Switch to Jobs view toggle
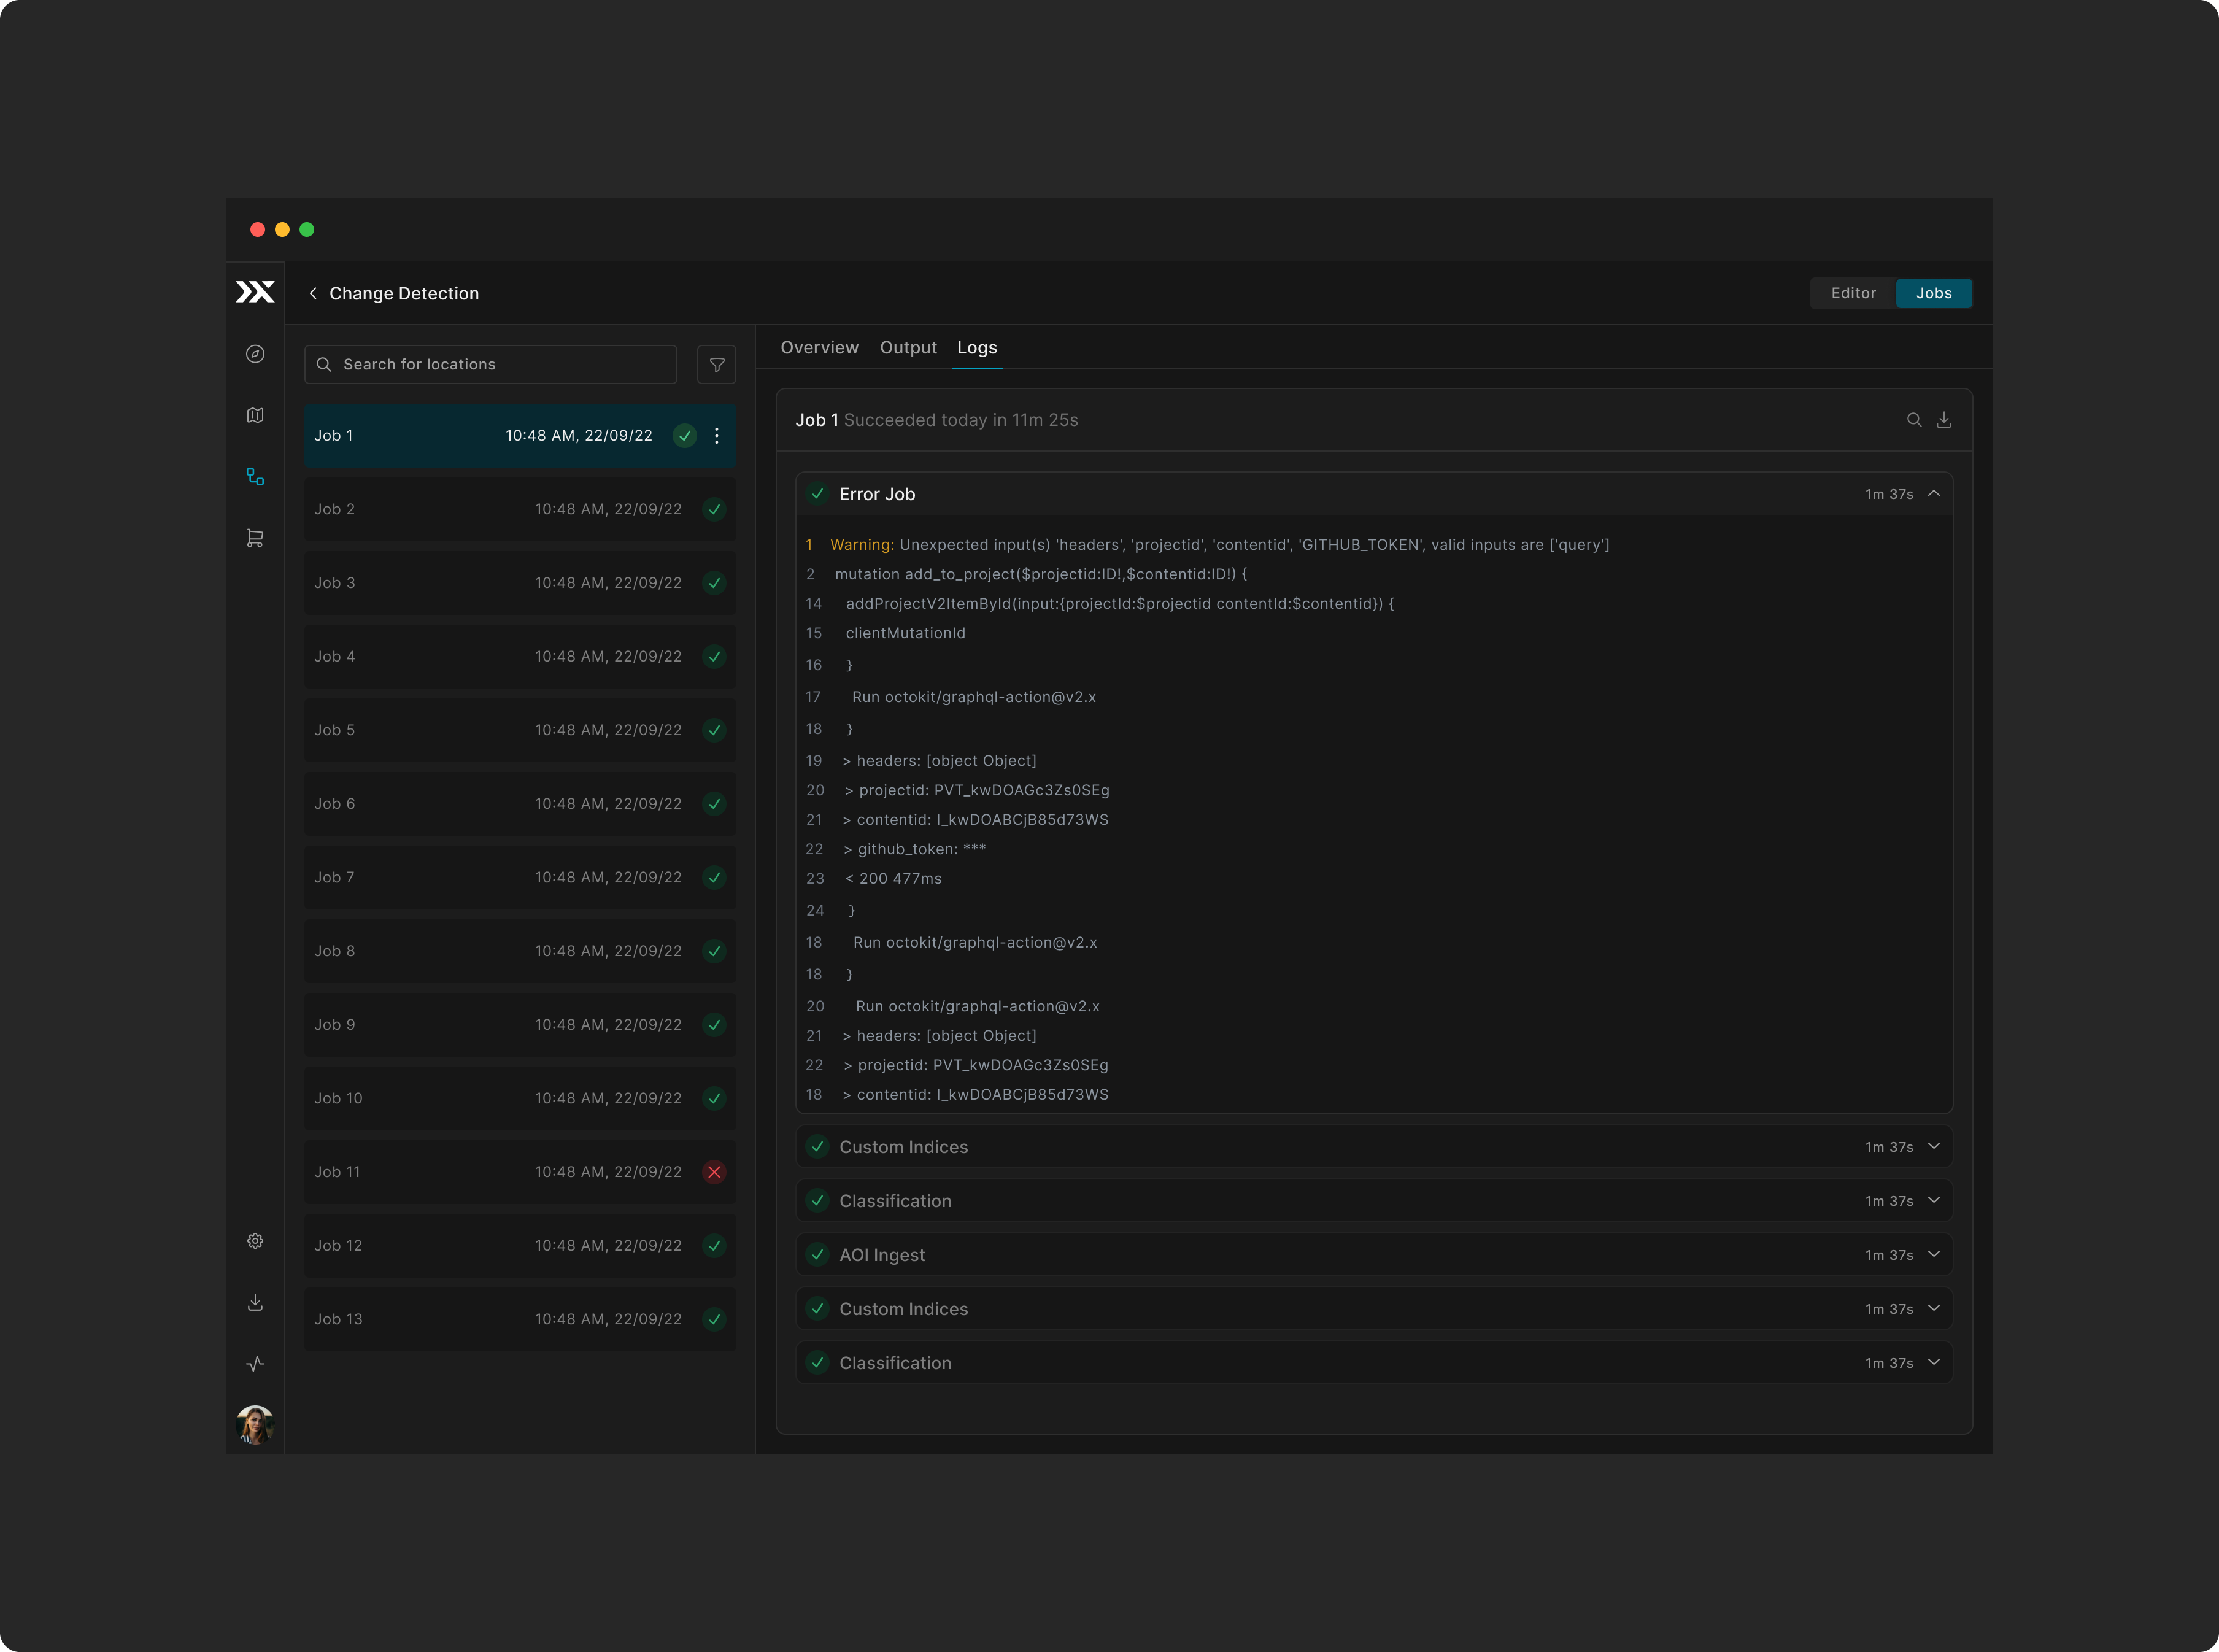 pos(1933,293)
